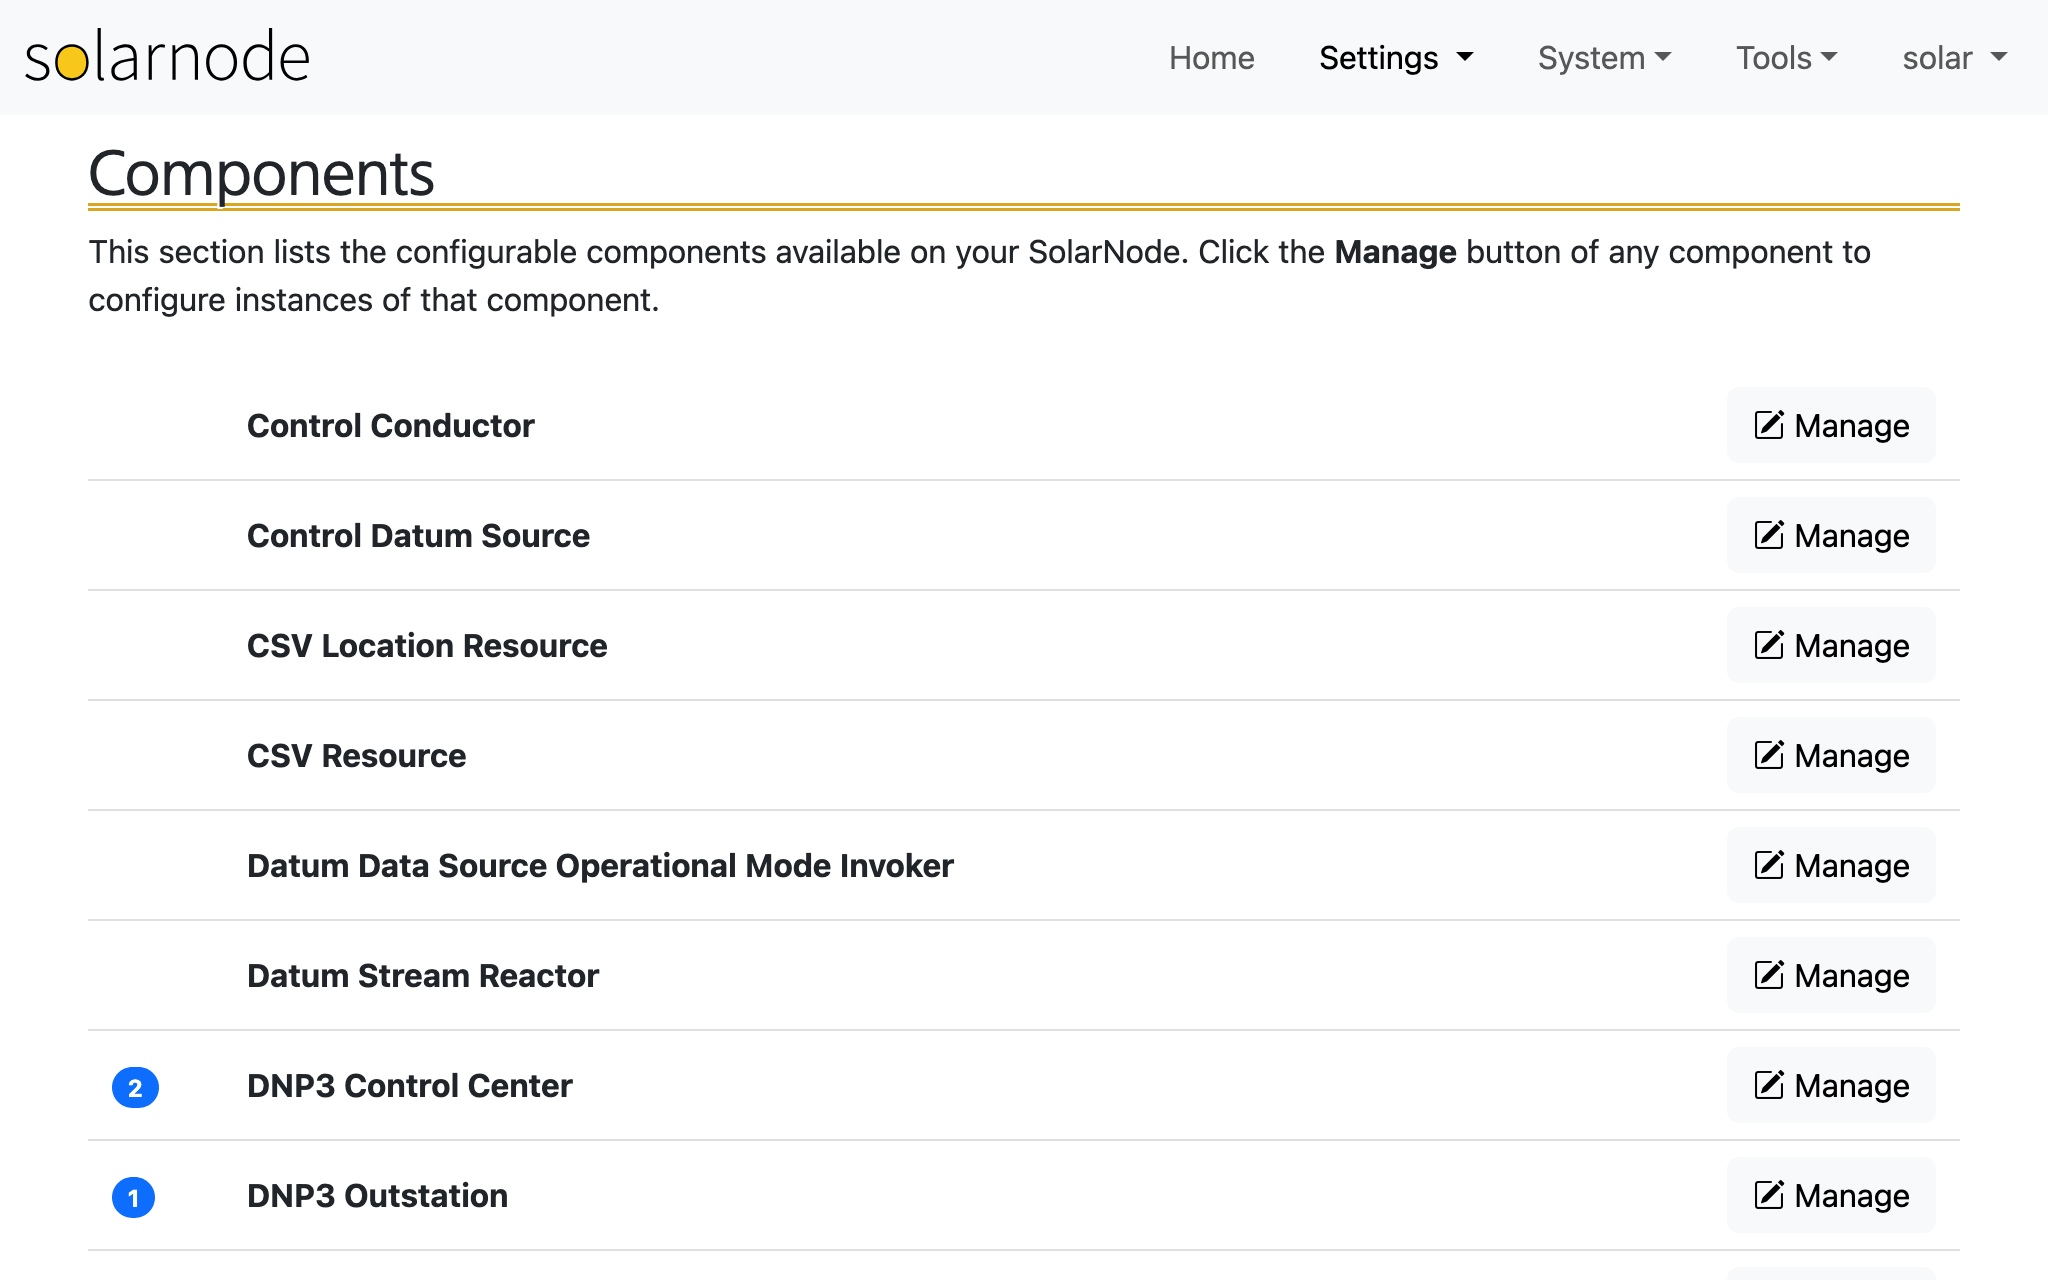Select the CSV Location Resource label
This screenshot has width=2048, height=1280.
click(x=427, y=646)
